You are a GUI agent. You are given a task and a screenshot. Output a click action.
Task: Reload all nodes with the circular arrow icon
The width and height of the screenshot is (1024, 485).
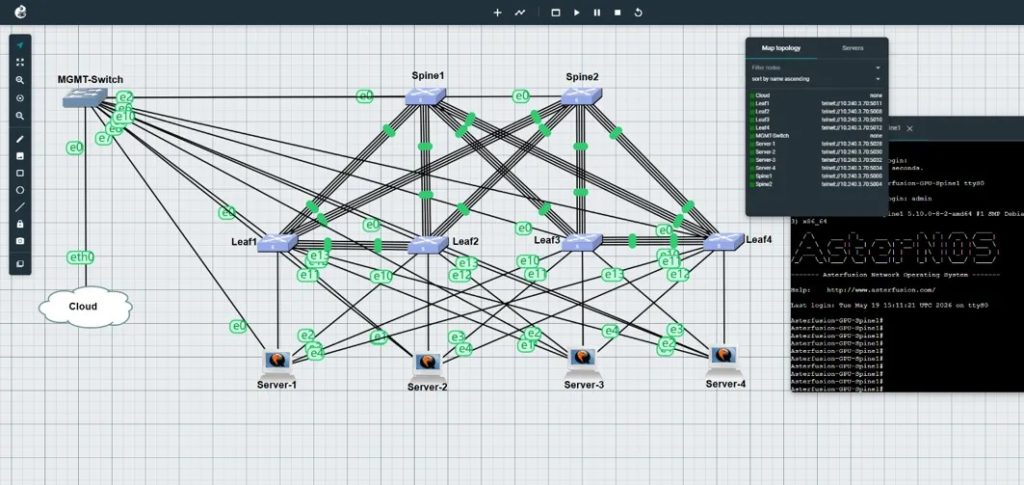click(638, 12)
